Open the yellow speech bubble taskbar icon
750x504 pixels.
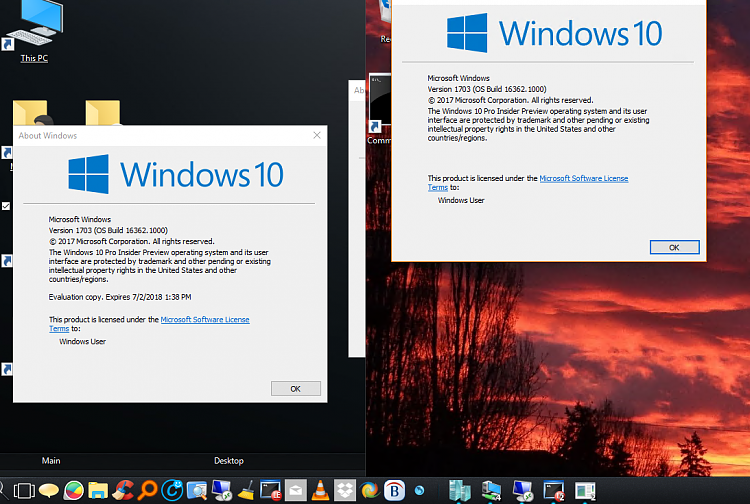49,491
